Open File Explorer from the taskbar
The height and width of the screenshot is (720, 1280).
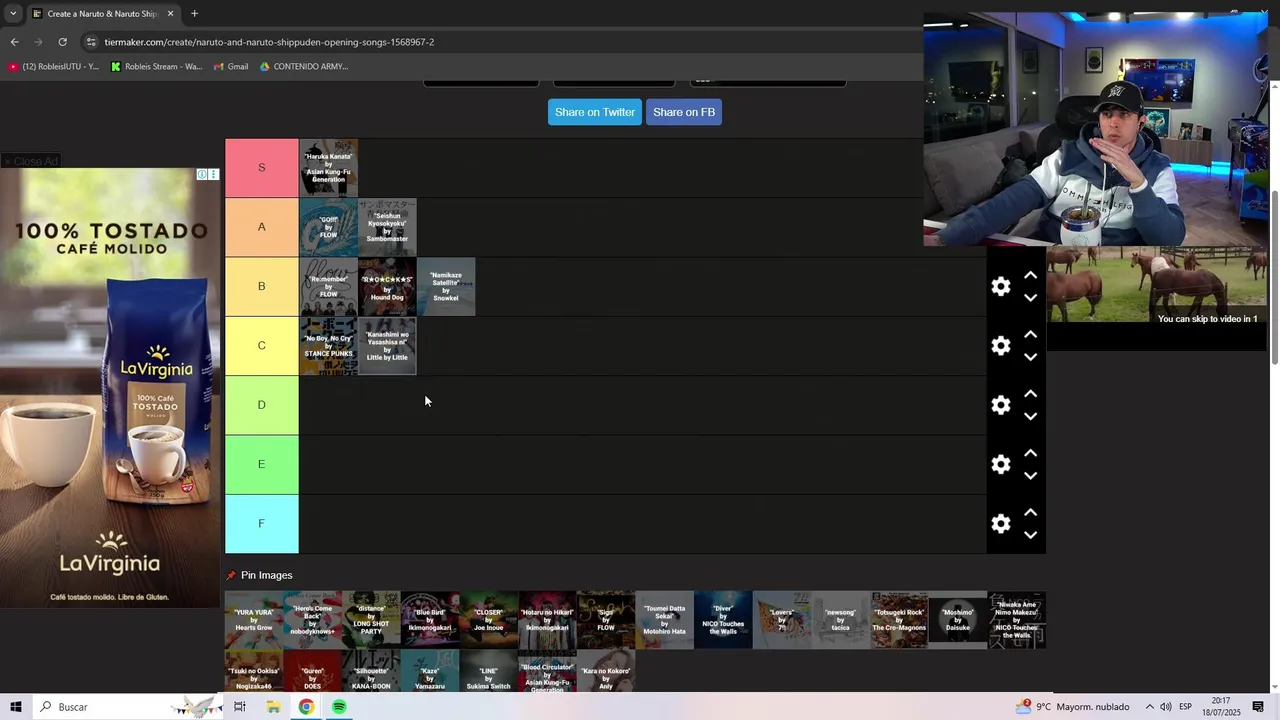pos(273,707)
